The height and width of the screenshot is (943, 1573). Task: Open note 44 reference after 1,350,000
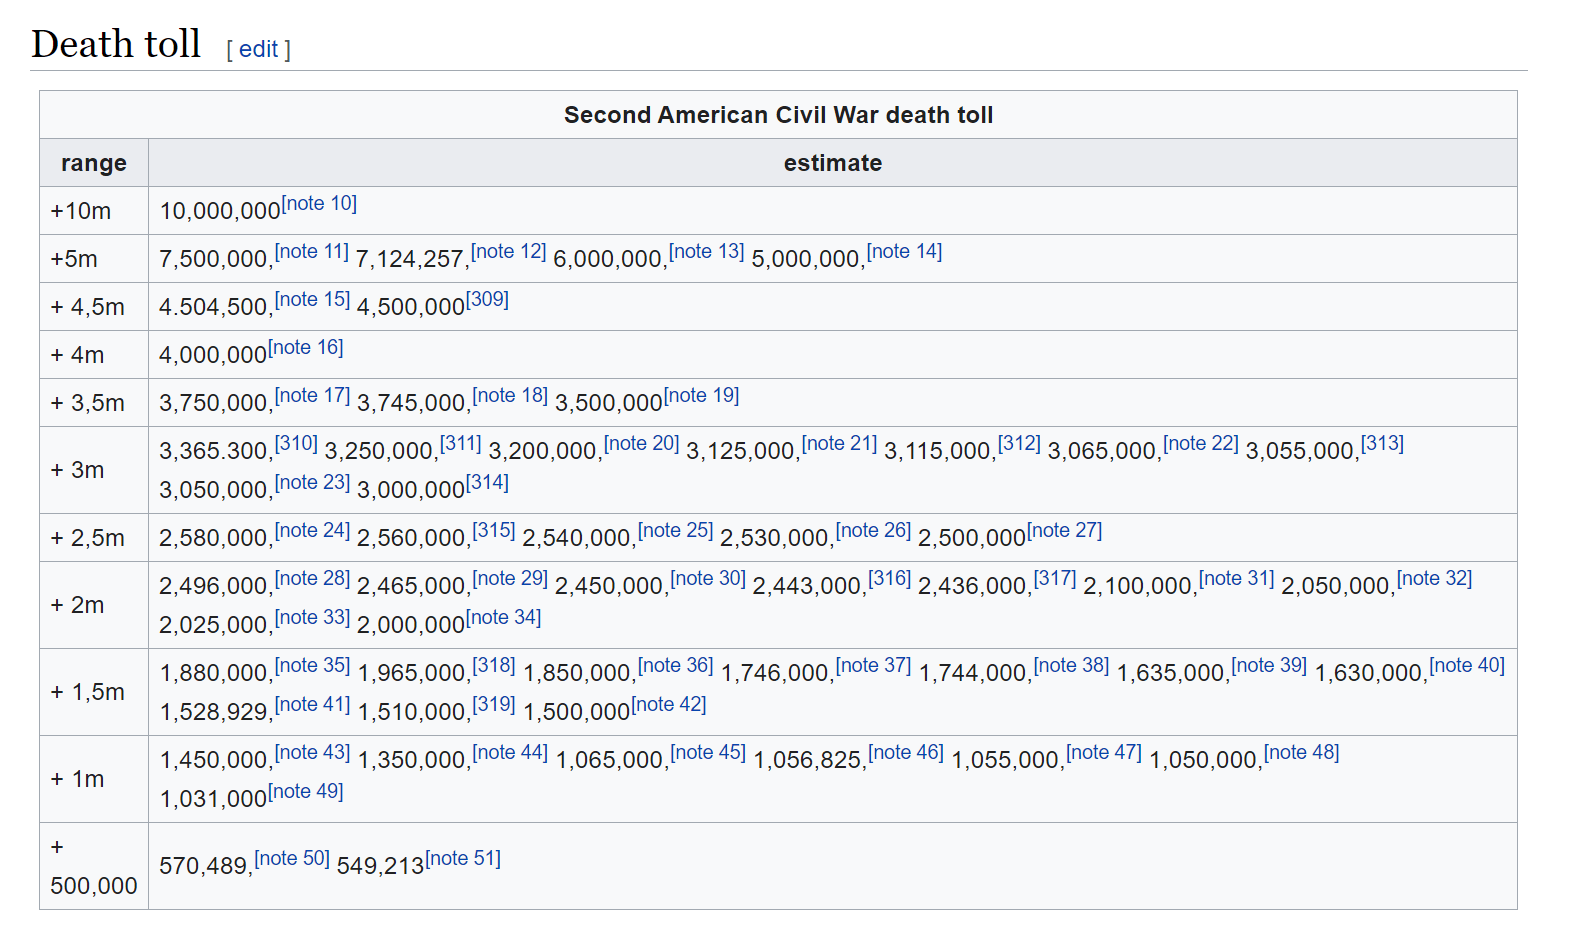coord(510,752)
